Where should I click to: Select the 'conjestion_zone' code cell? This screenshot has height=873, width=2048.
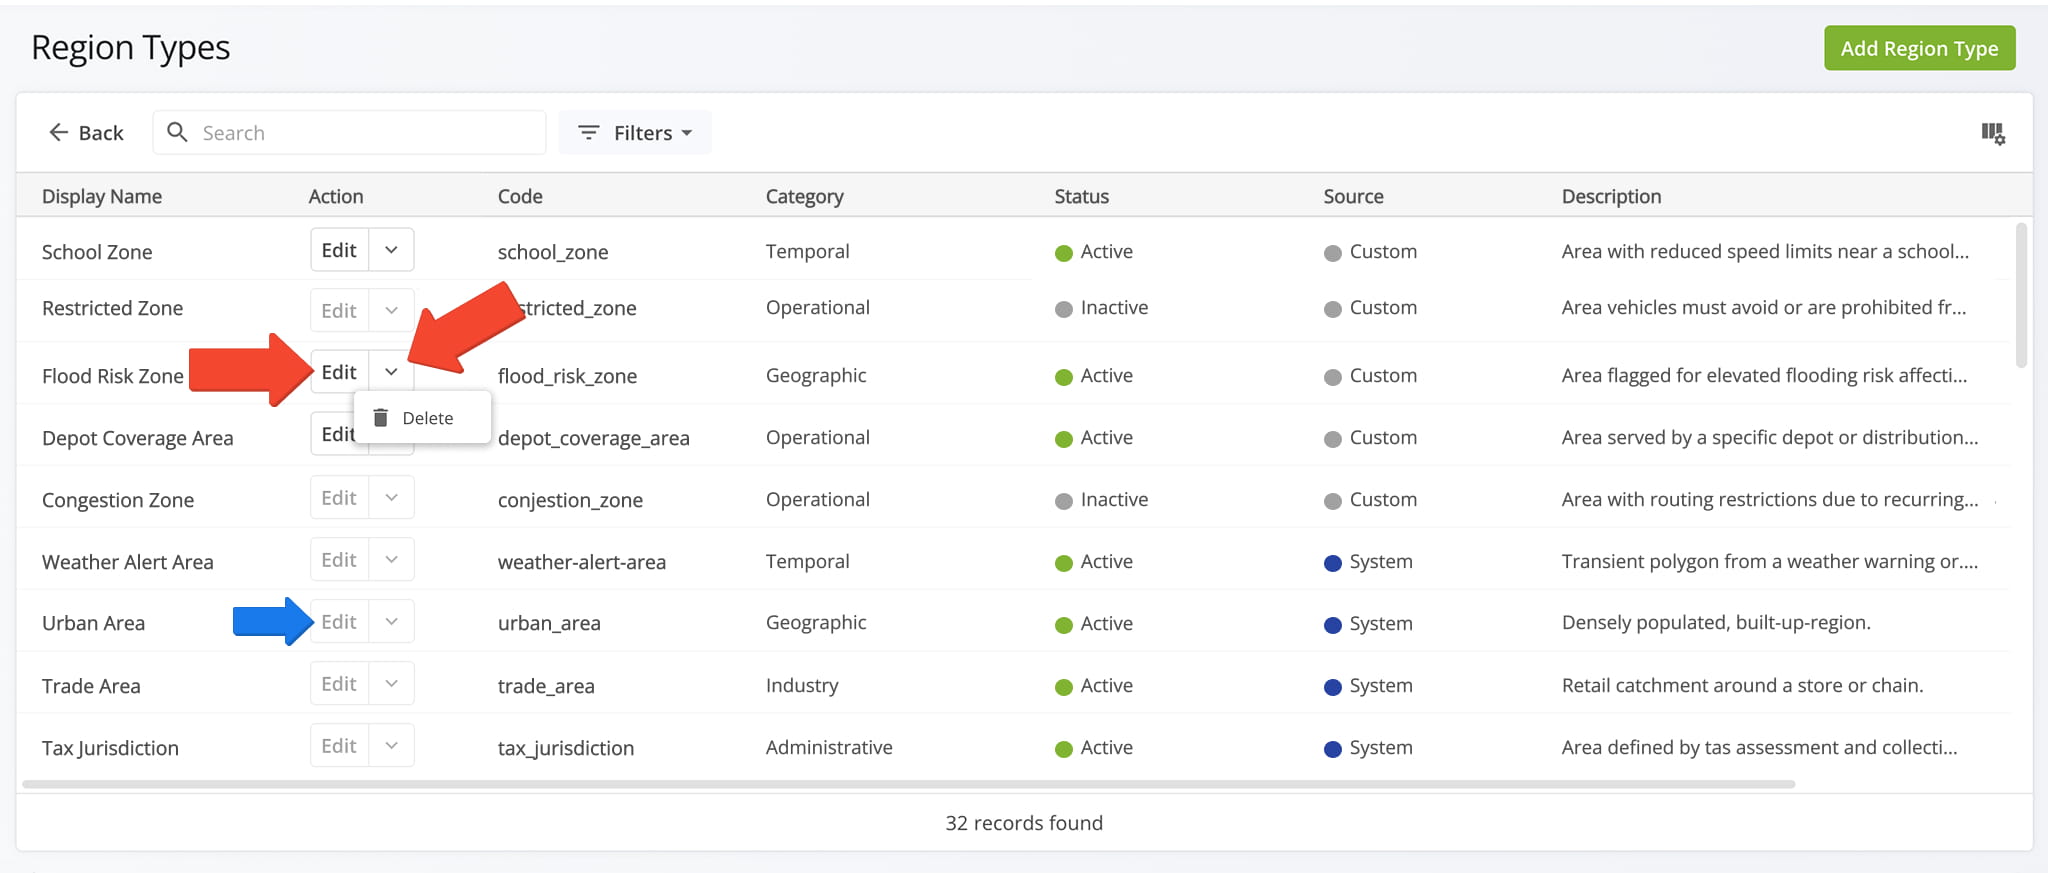click(570, 500)
